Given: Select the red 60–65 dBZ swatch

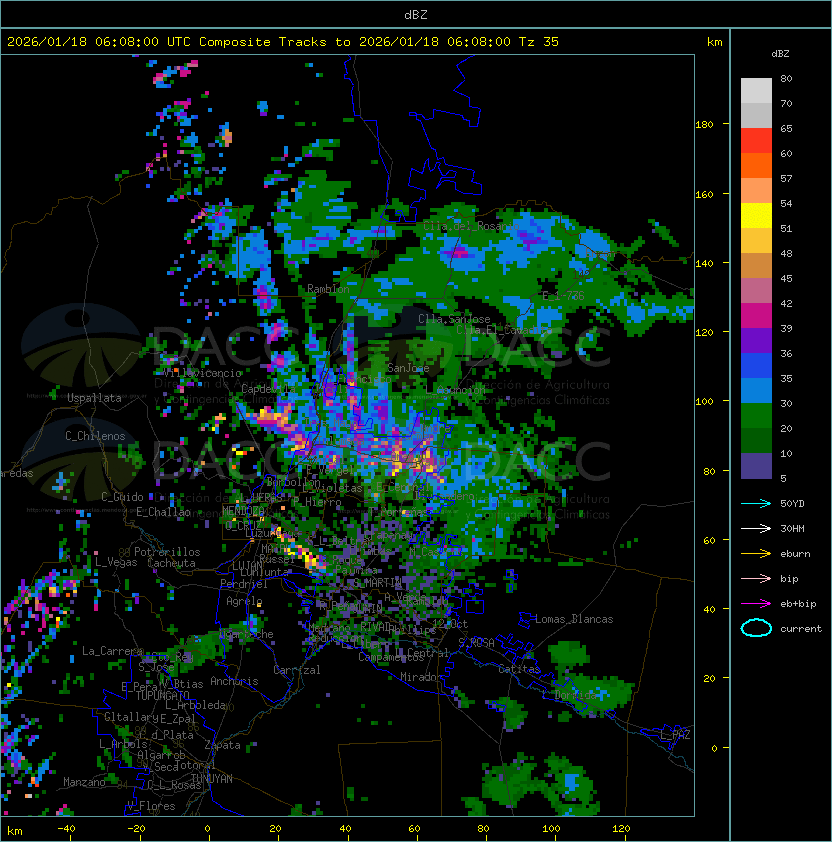Looking at the screenshot, I should pyautogui.click(x=756, y=141).
